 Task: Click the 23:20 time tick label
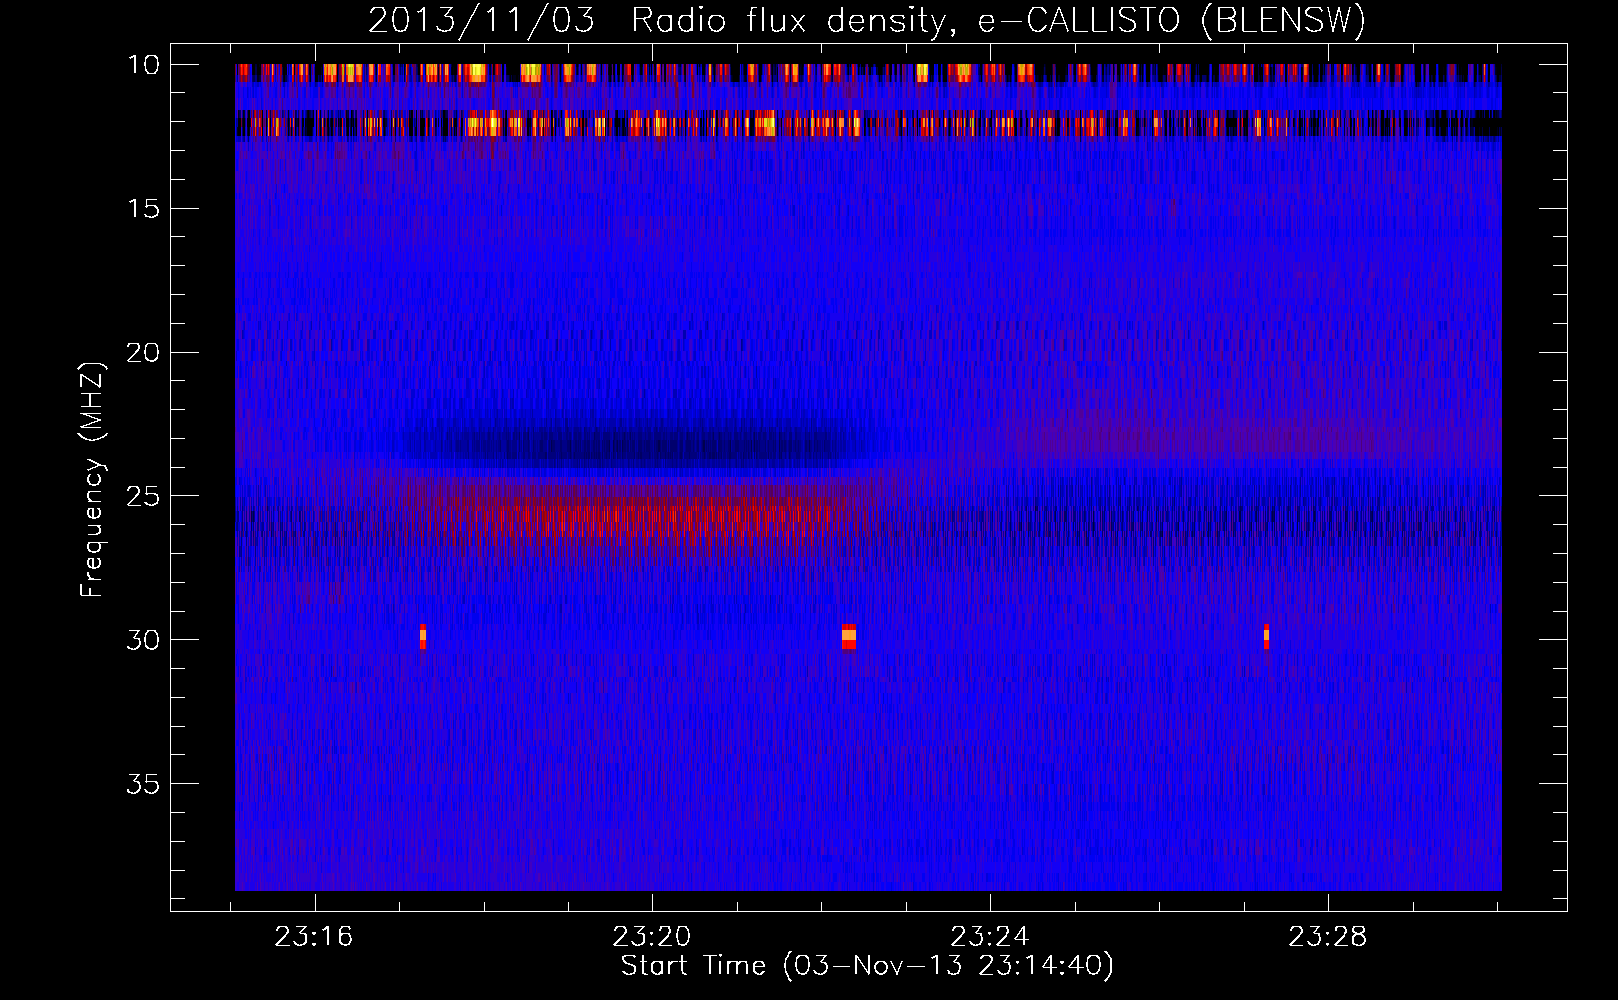[x=652, y=937]
